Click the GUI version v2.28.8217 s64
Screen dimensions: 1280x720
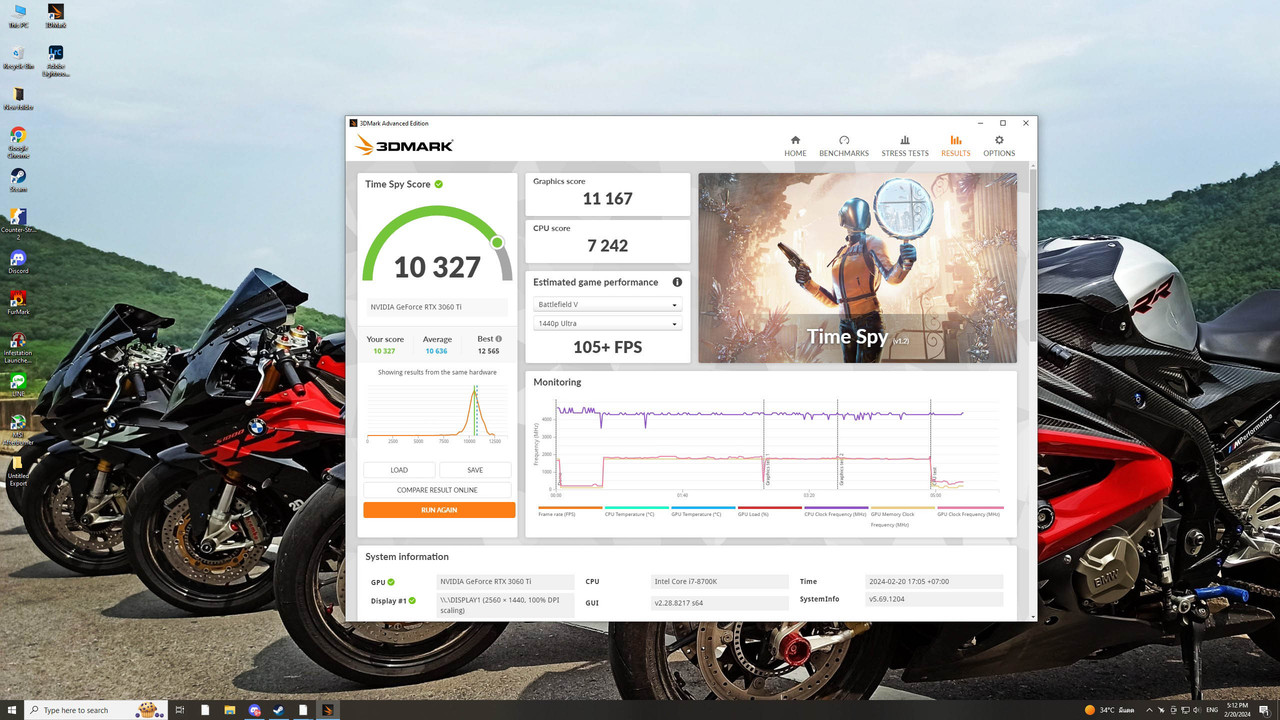(718, 603)
